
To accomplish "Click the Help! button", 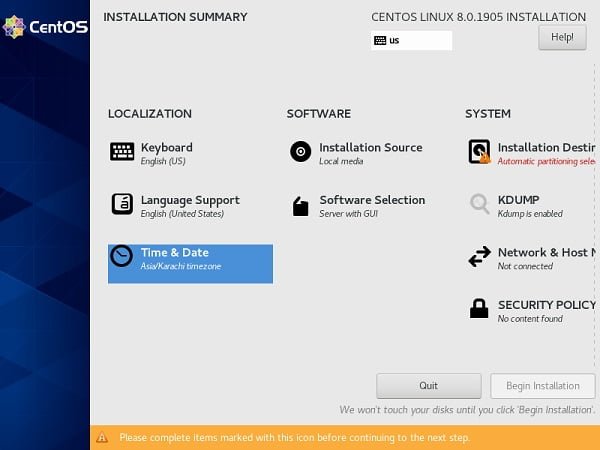I will [x=562, y=37].
